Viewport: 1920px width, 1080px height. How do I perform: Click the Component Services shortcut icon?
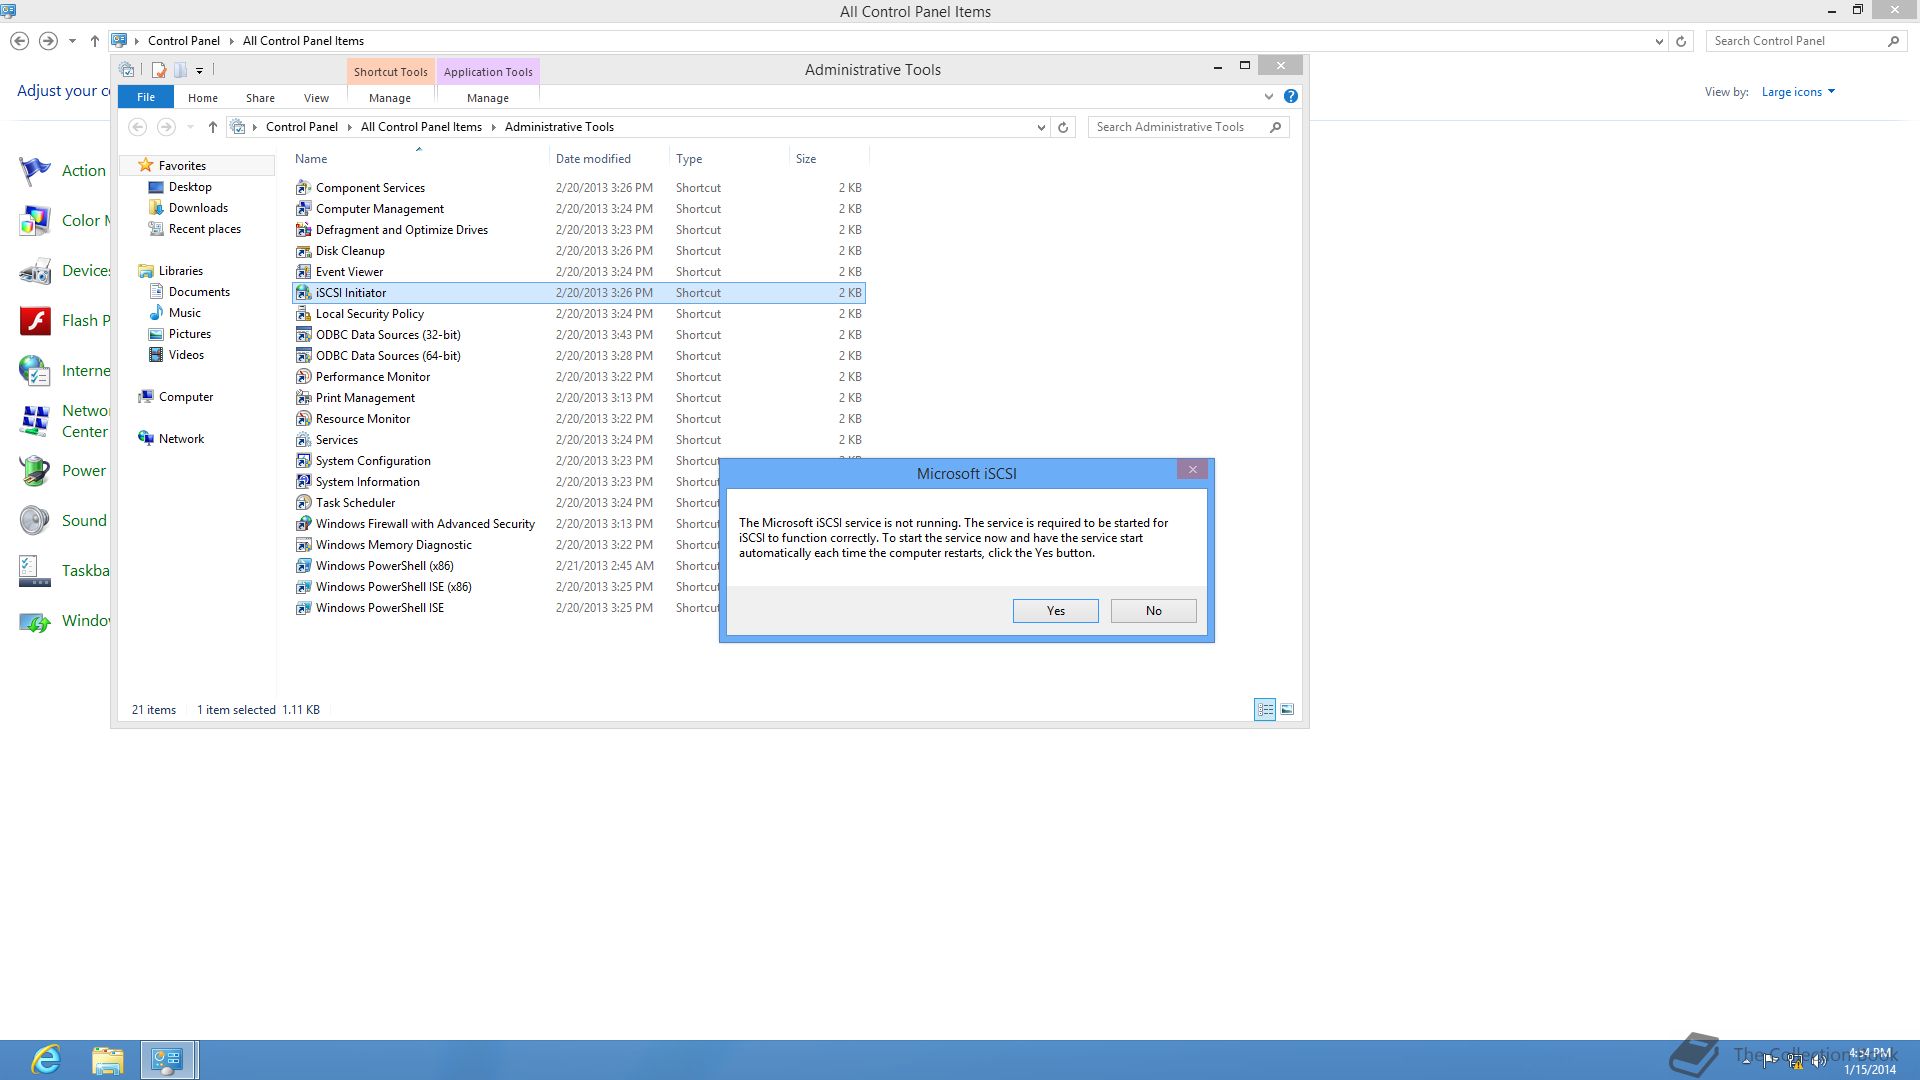tap(303, 188)
